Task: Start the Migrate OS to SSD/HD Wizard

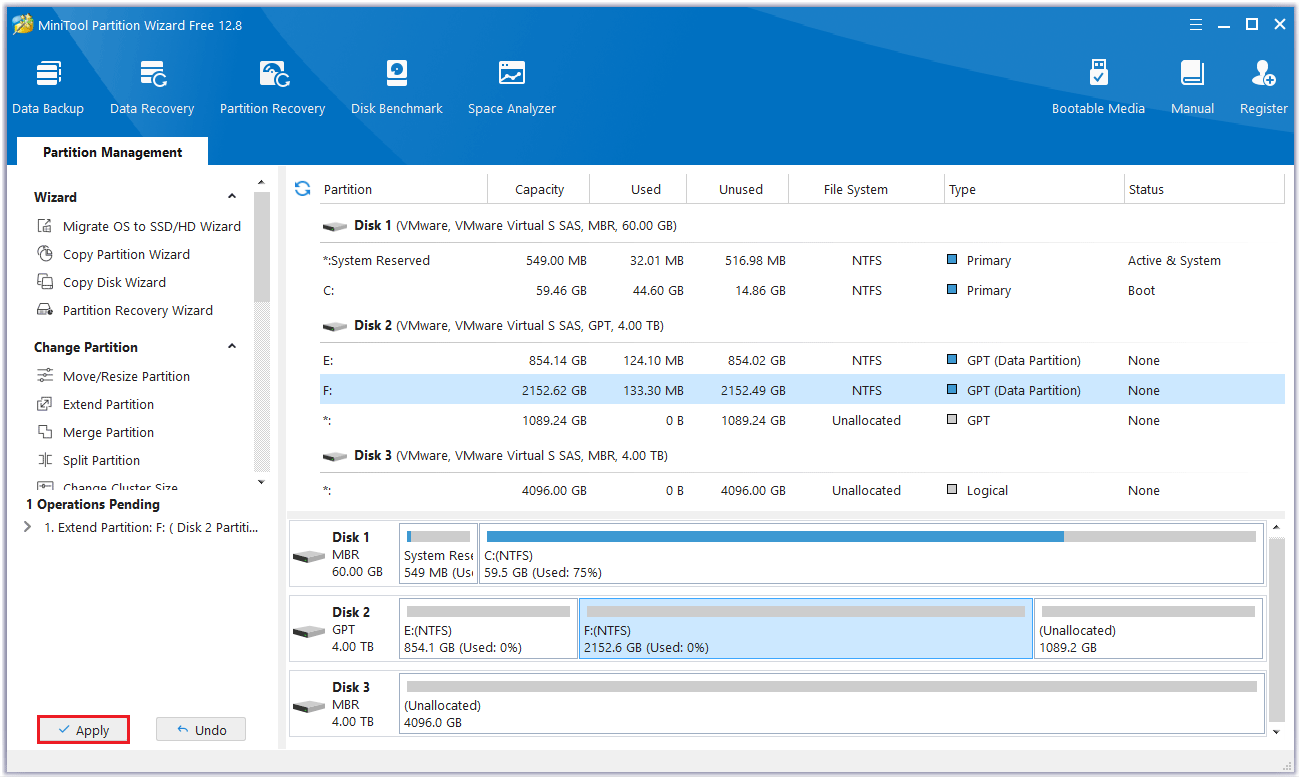Action: (x=139, y=226)
